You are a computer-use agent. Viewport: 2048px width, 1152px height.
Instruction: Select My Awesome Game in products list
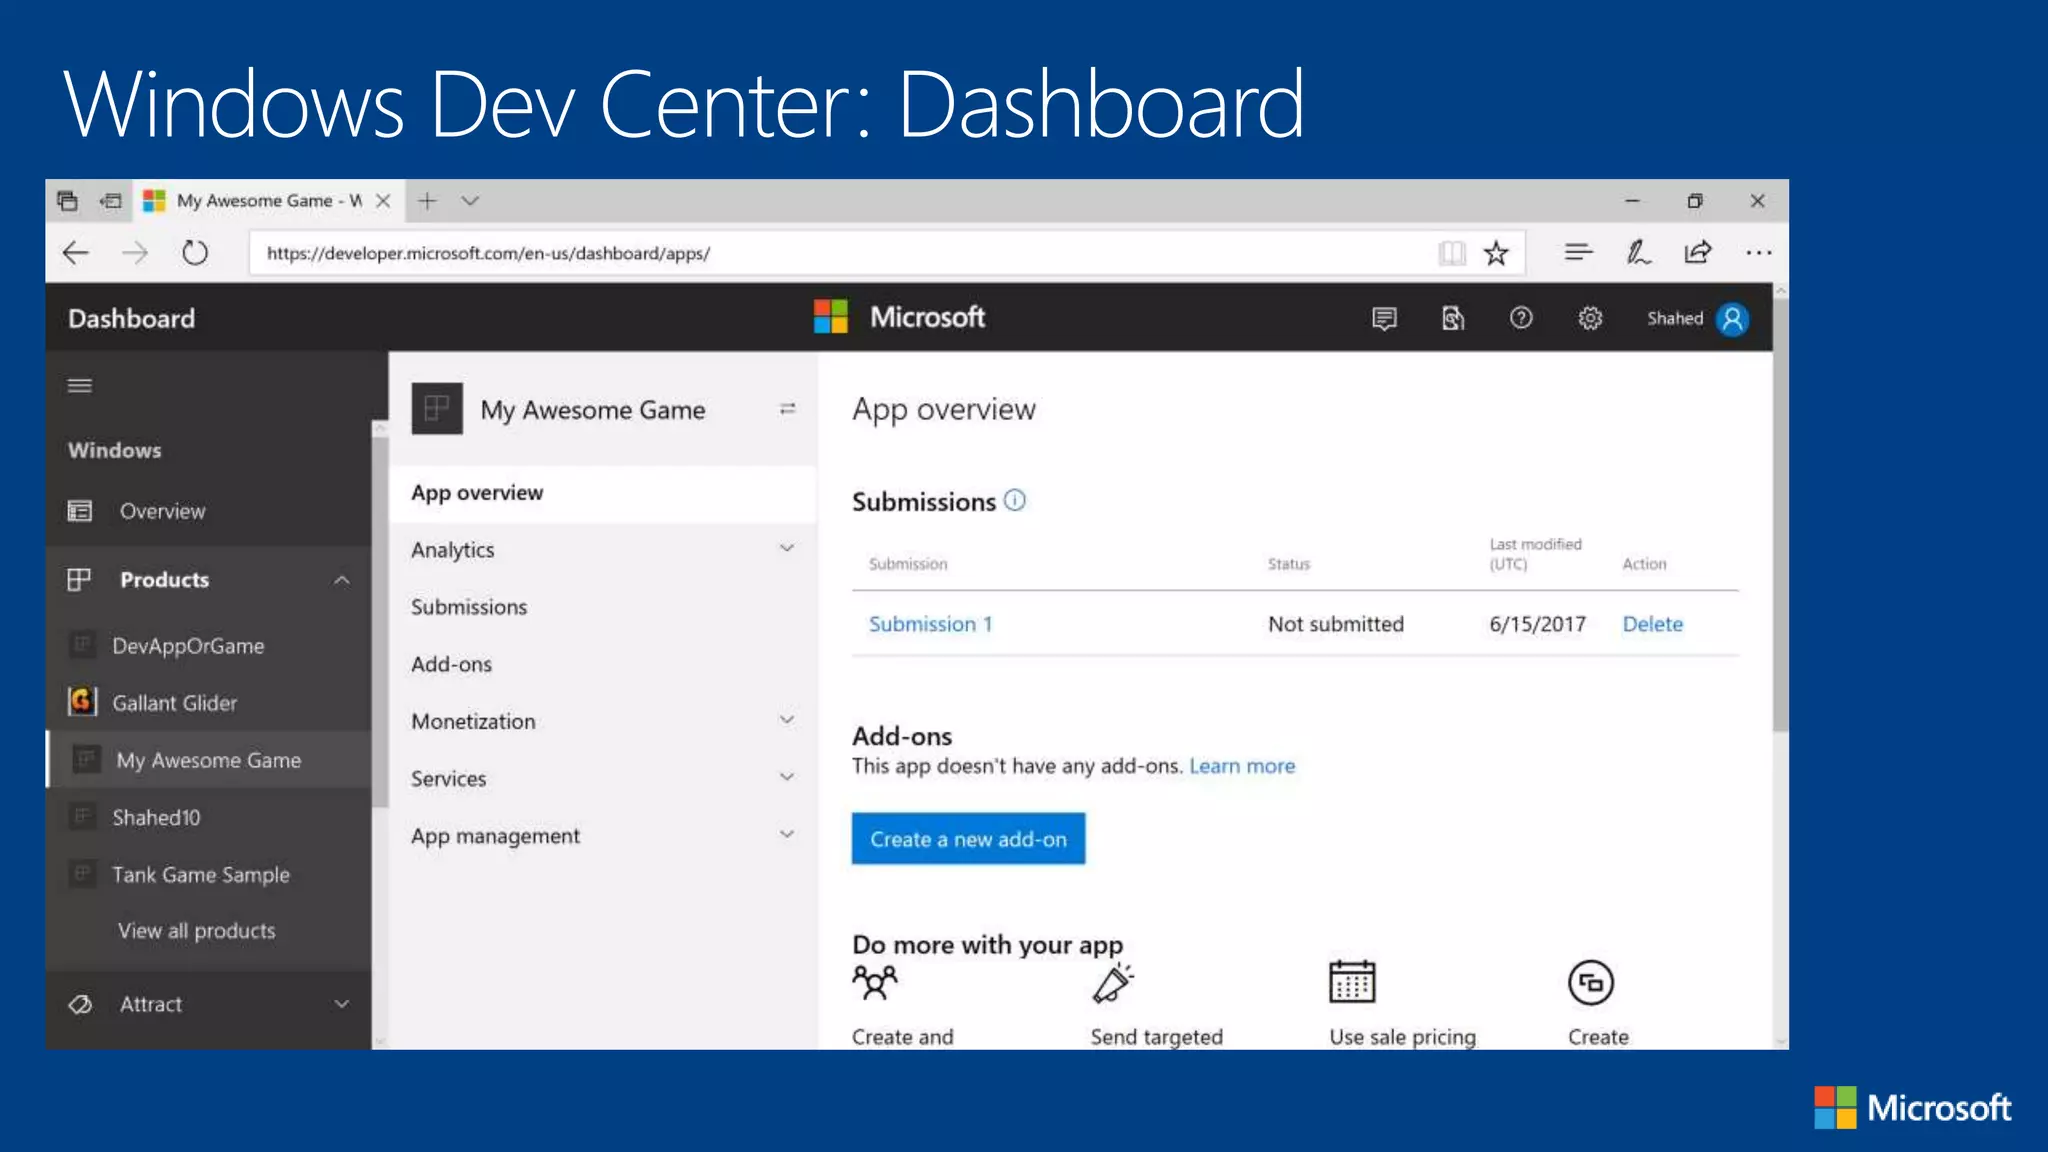tap(208, 760)
